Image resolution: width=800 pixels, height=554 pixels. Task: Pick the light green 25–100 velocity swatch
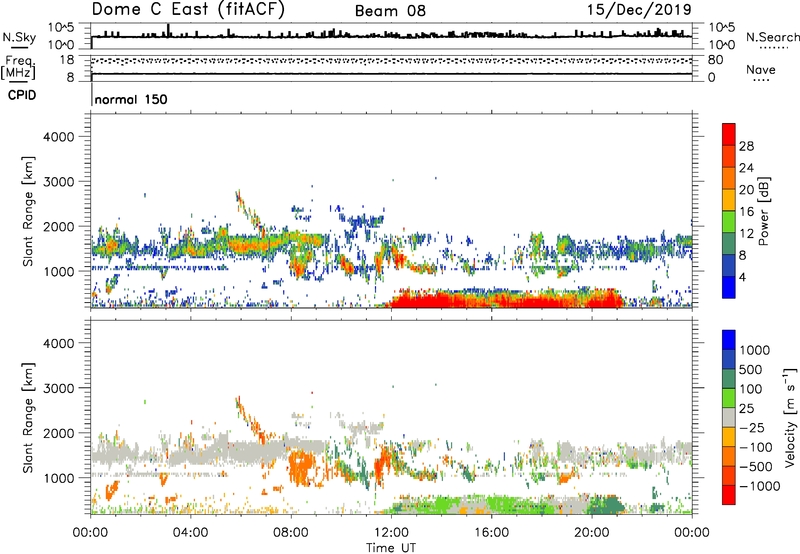729,398
